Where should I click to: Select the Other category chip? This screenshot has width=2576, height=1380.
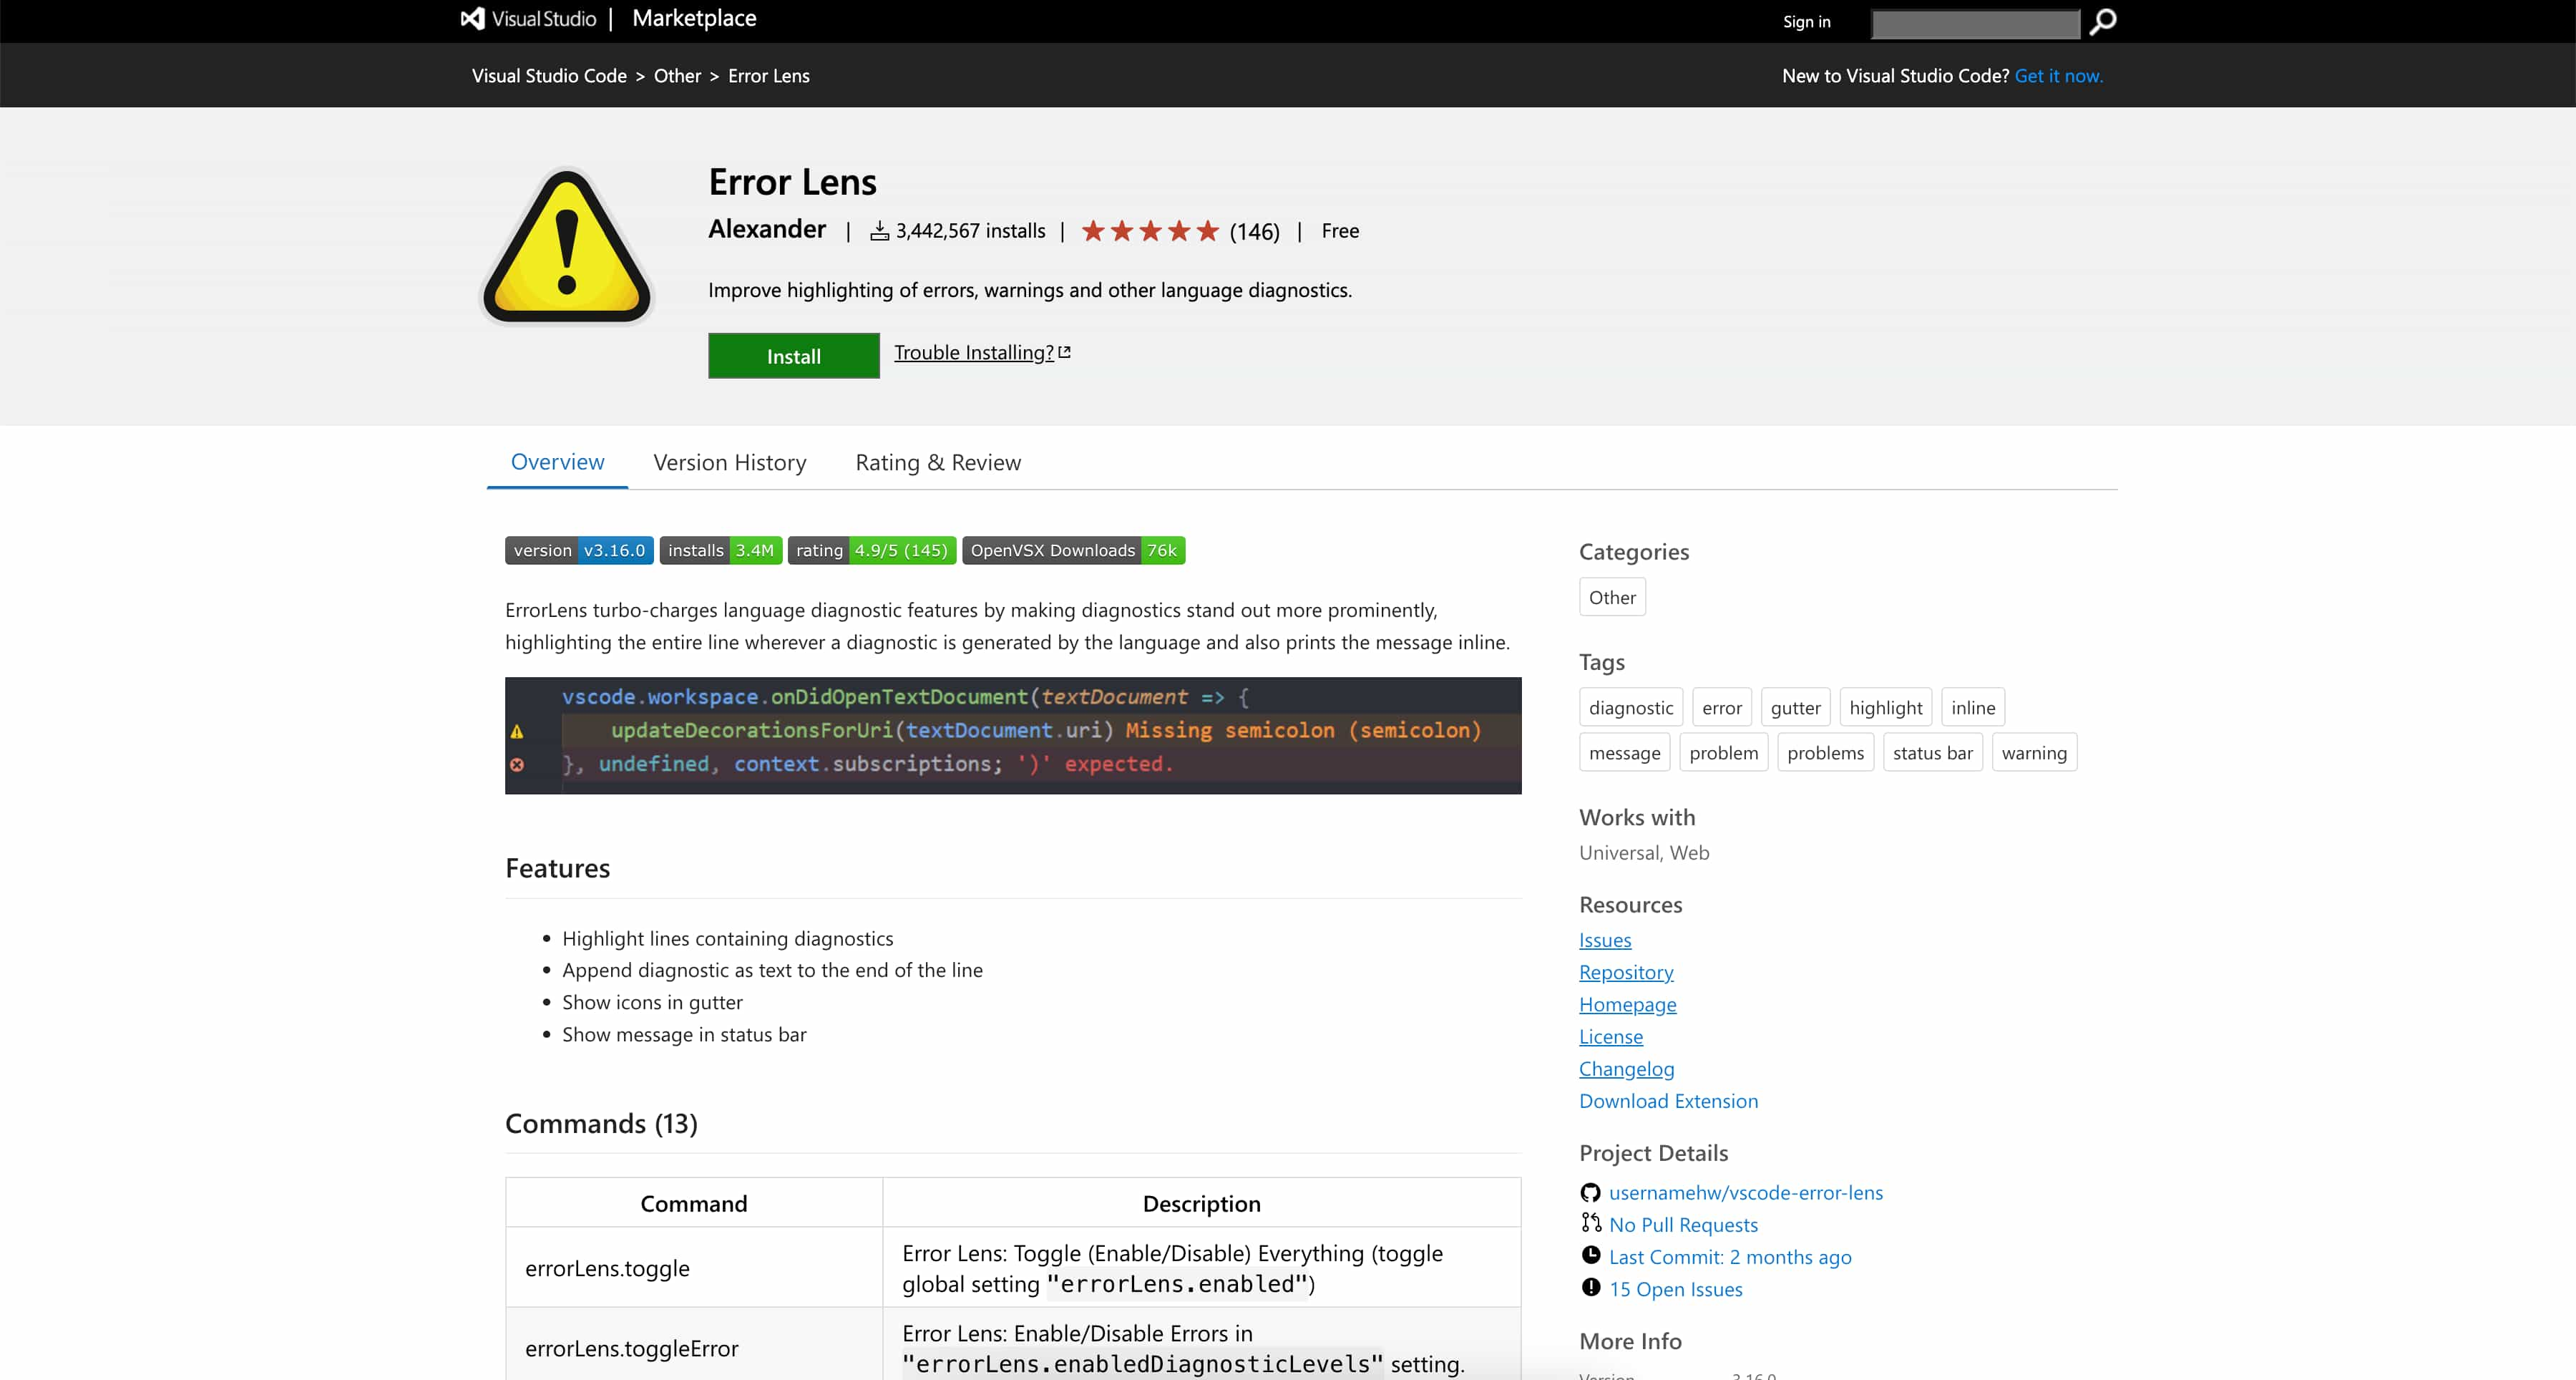(x=1612, y=597)
